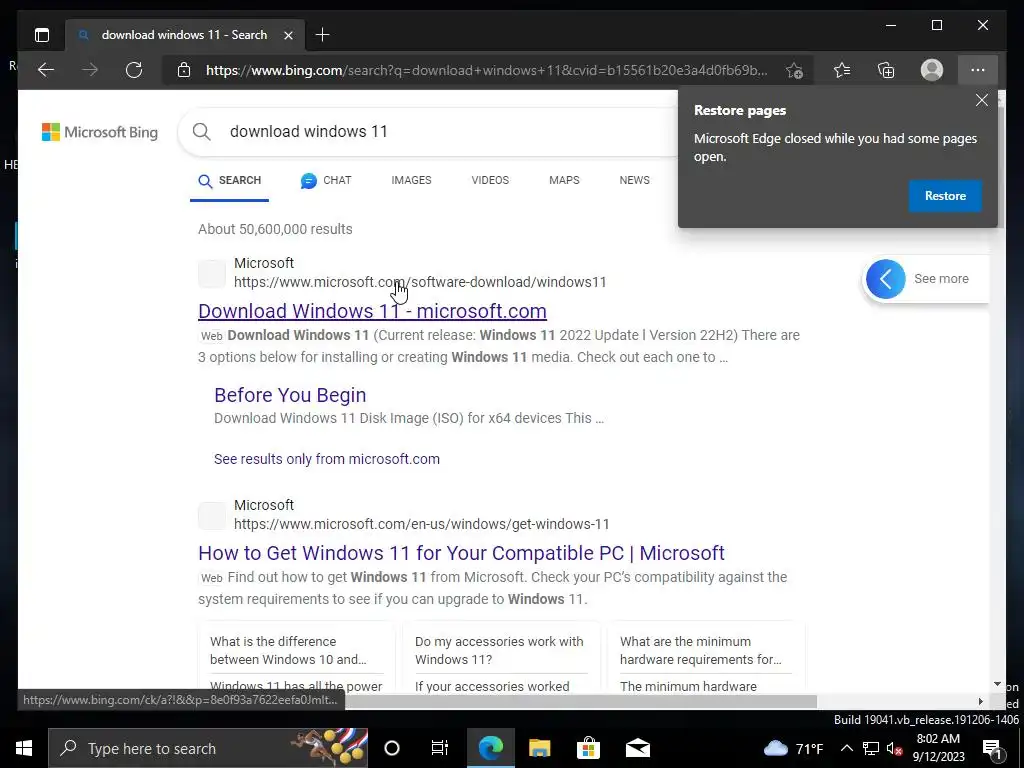Screen dimensions: 1024x768
Task: Maximize the Edge window
Action: point(936,25)
